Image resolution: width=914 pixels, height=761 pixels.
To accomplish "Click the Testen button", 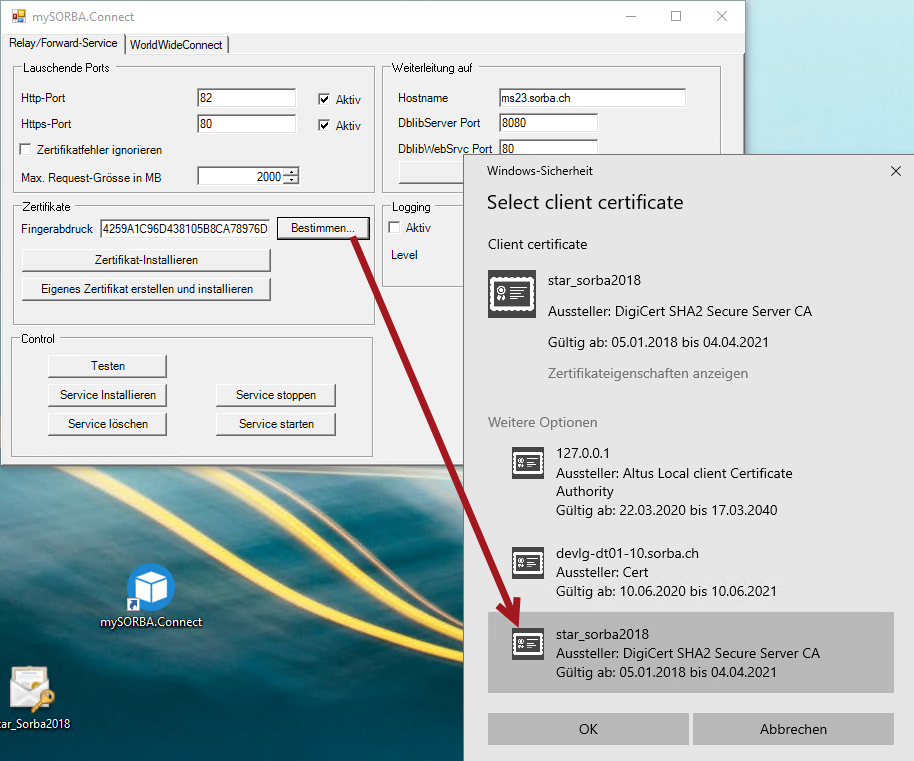I will pos(107,366).
